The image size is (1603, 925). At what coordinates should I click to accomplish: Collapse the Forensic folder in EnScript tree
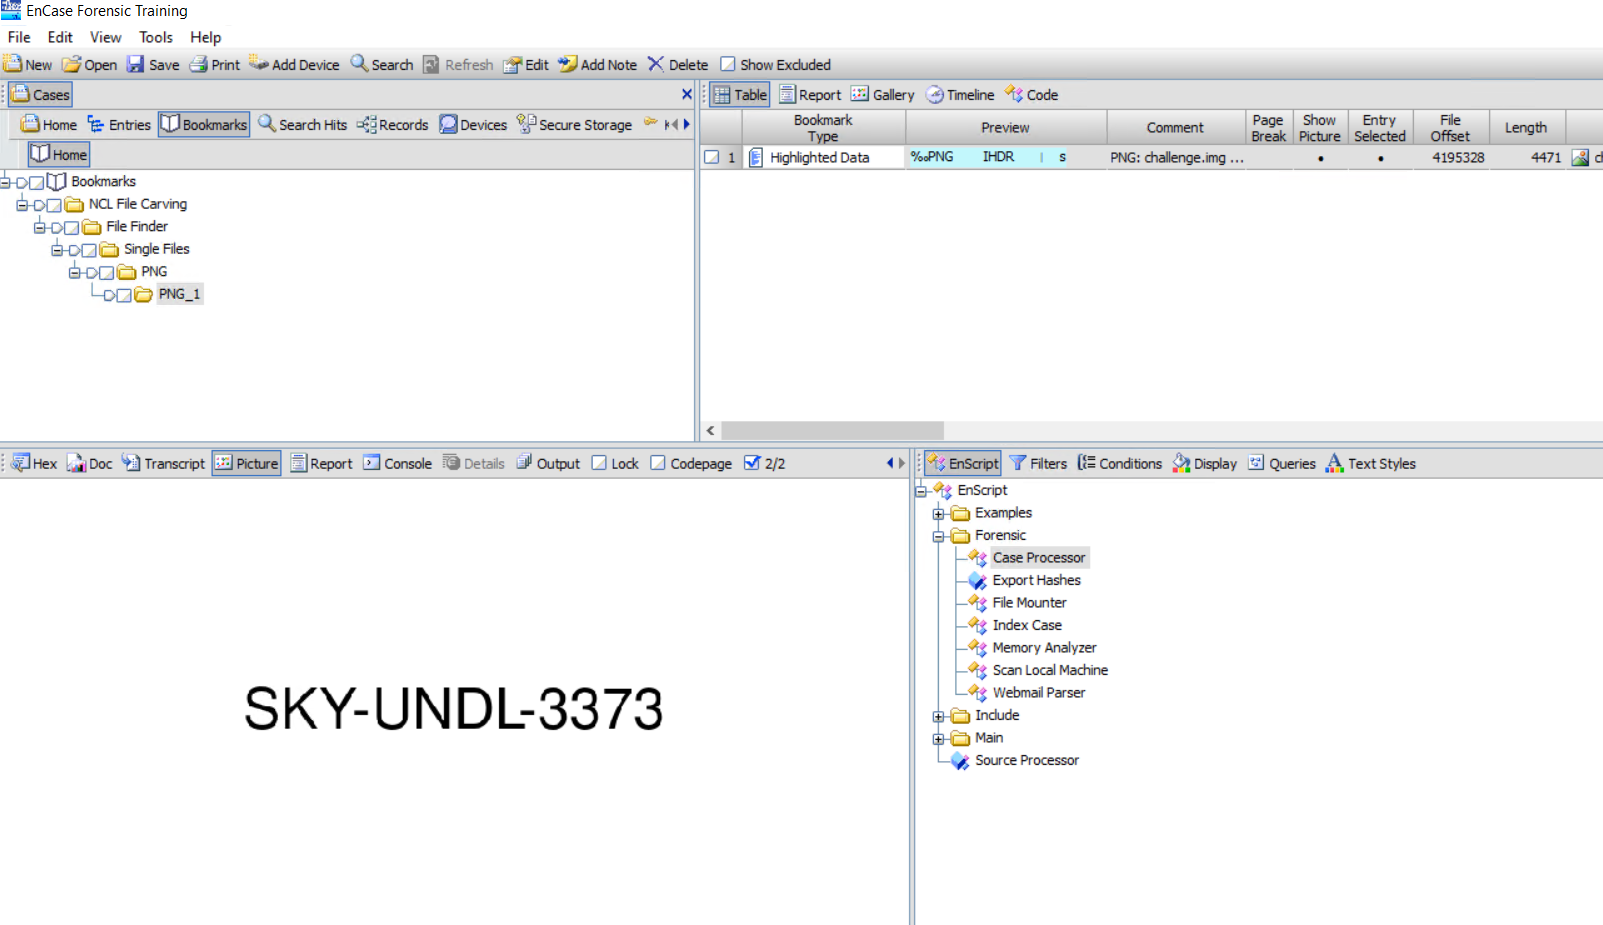(x=938, y=537)
